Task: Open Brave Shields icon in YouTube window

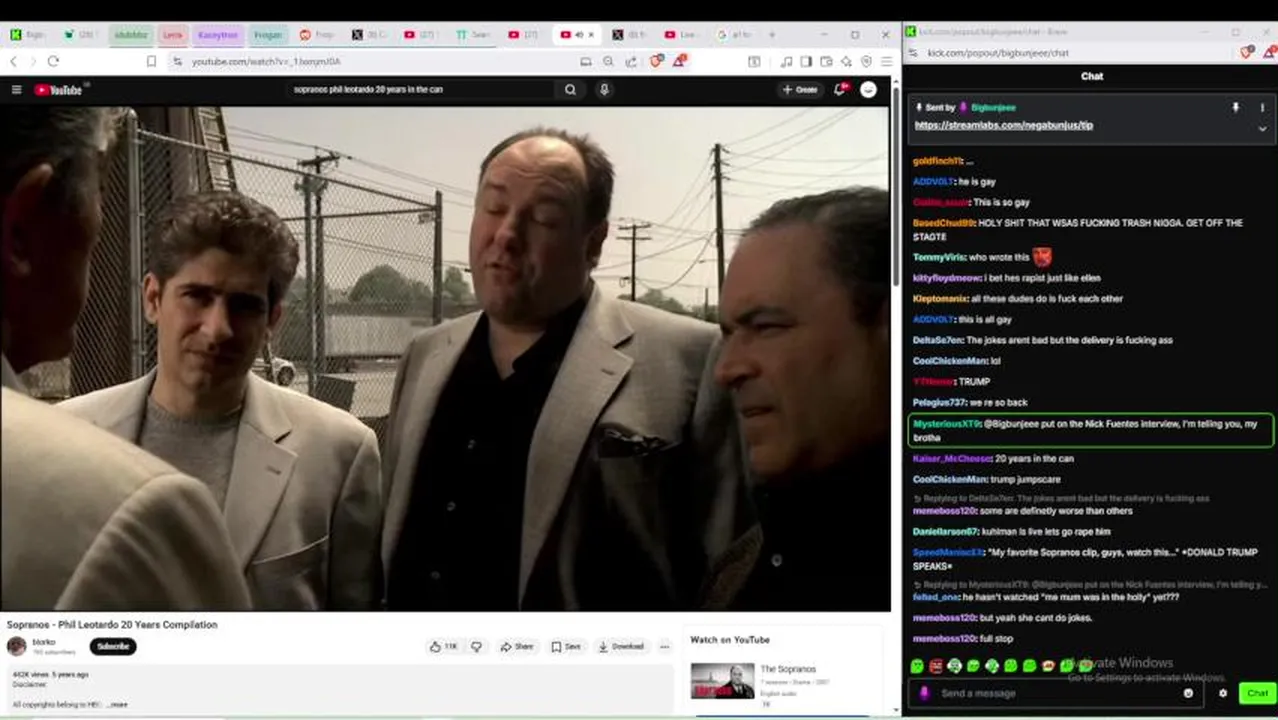Action: tap(656, 61)
